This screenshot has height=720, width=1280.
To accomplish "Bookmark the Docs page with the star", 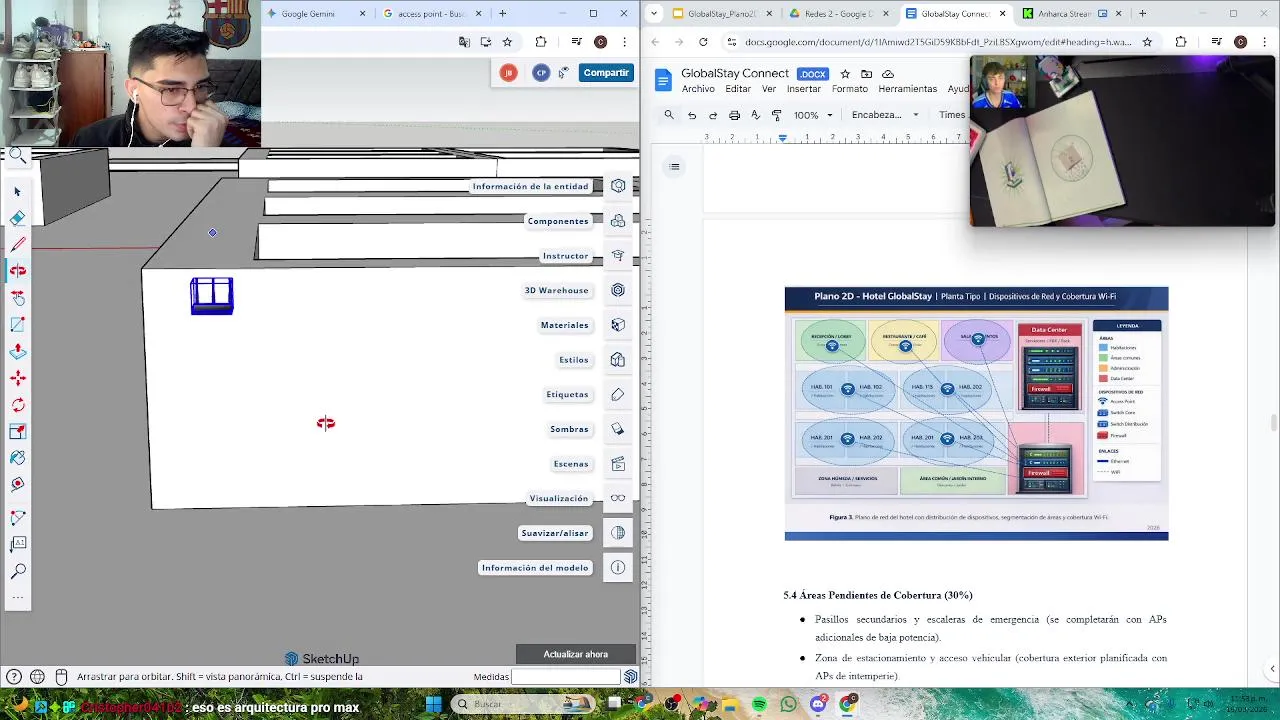I will point(1147,42).
